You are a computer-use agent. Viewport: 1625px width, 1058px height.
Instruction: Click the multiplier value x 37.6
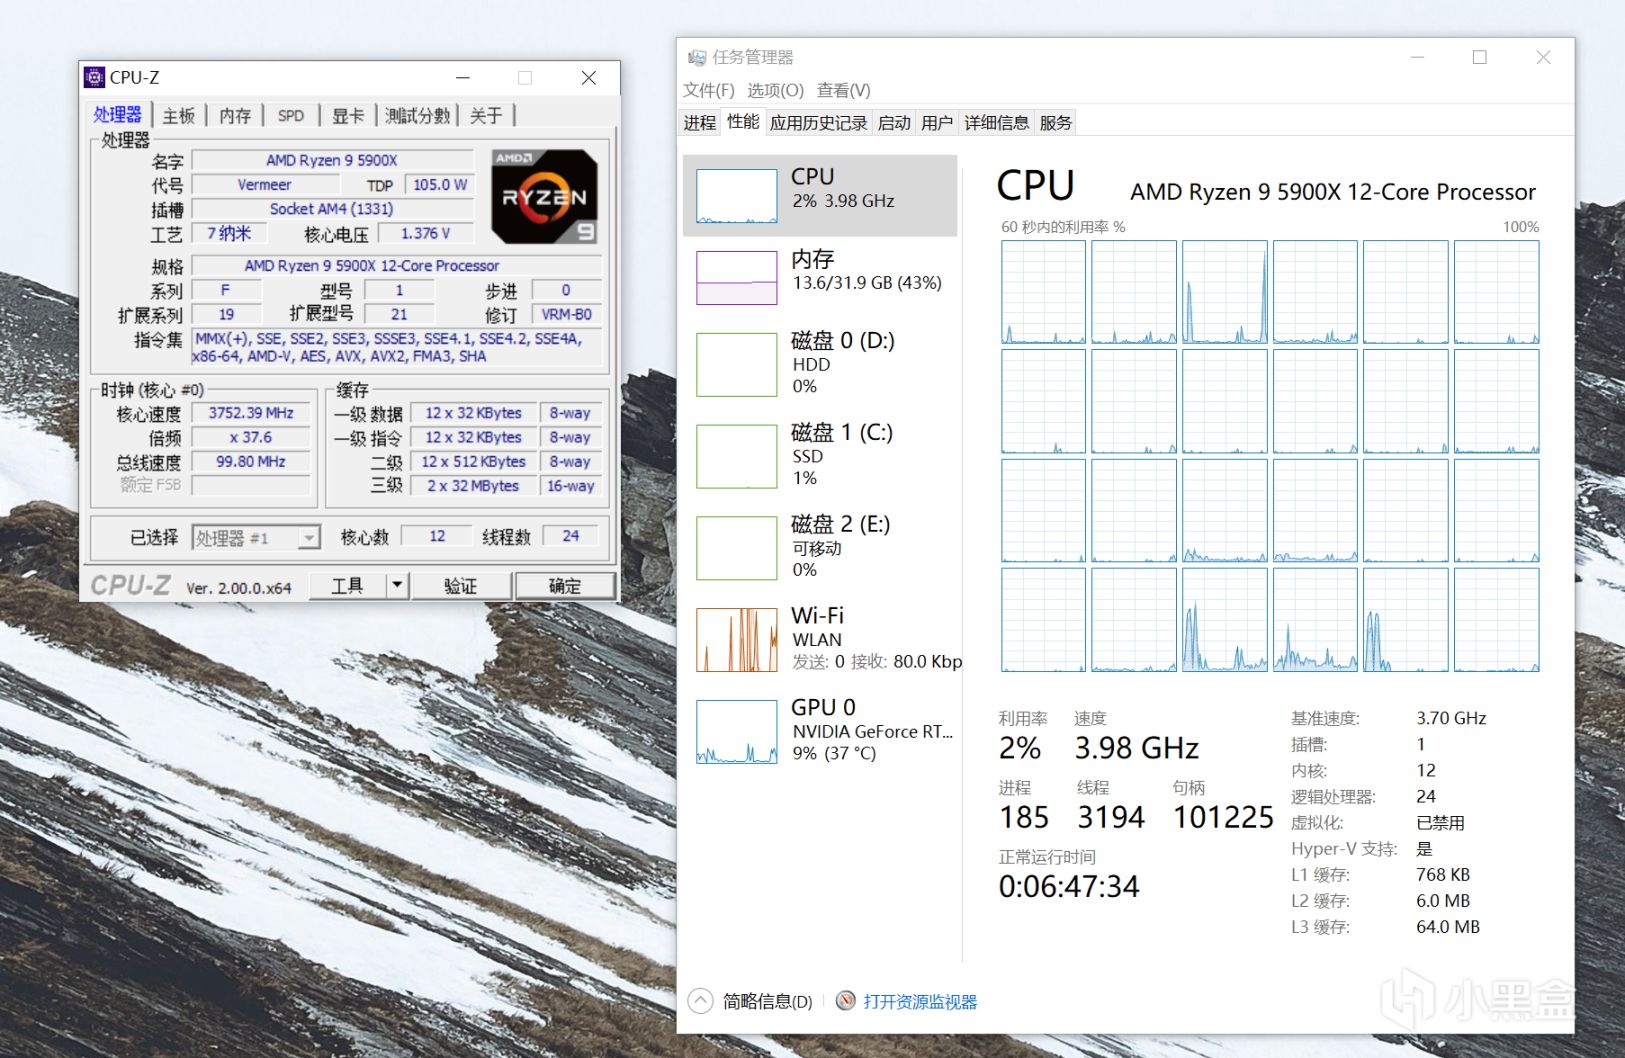tap(251, 437)
